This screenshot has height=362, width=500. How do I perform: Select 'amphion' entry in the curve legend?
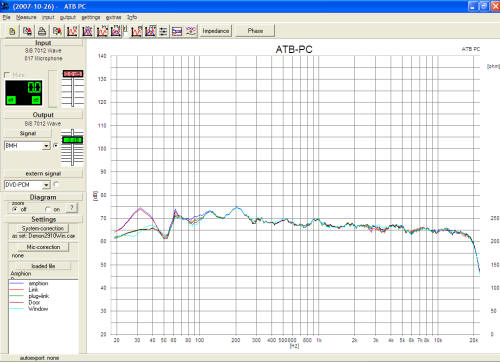coord(38,283)
